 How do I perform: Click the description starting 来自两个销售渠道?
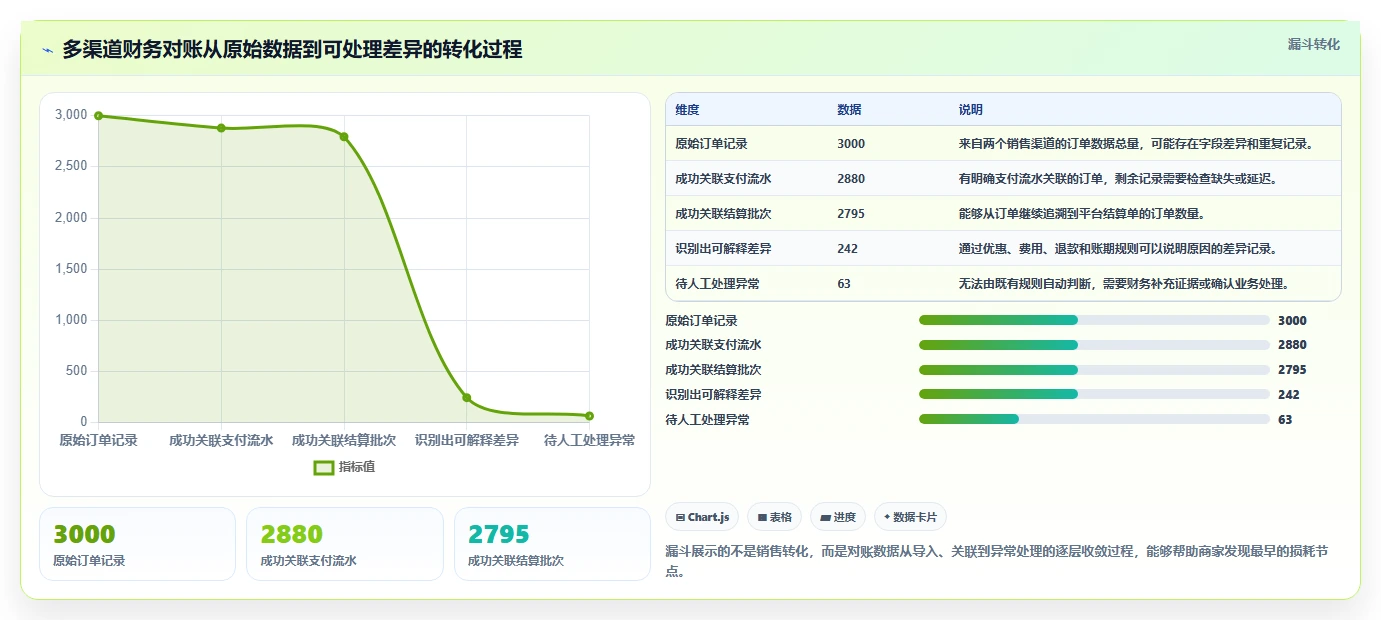(x=1135, y=144)
